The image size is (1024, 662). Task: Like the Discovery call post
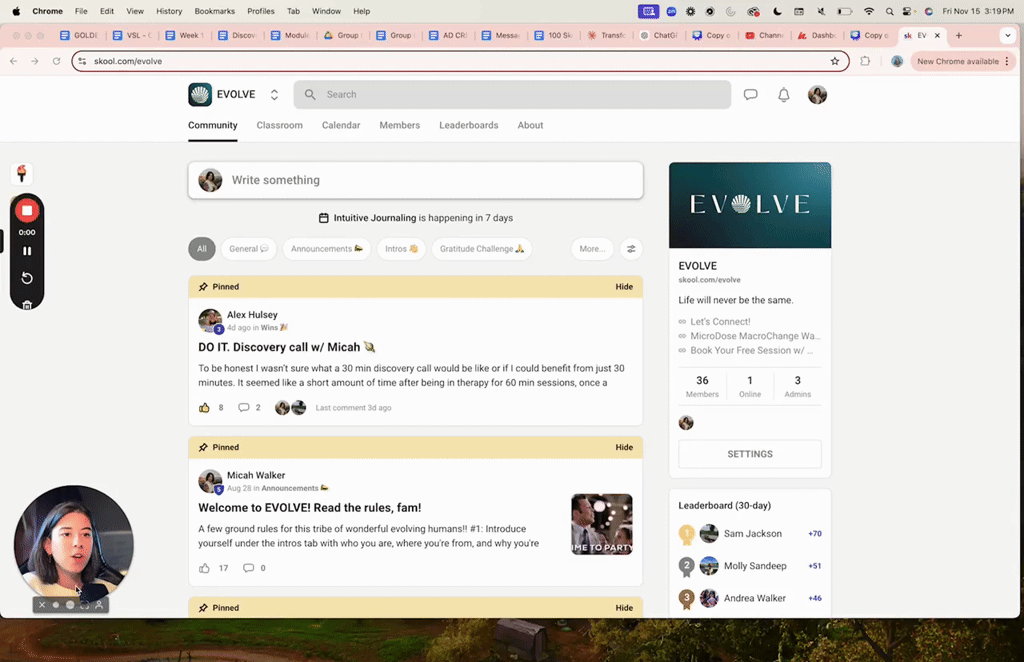[x=204, y=407]
